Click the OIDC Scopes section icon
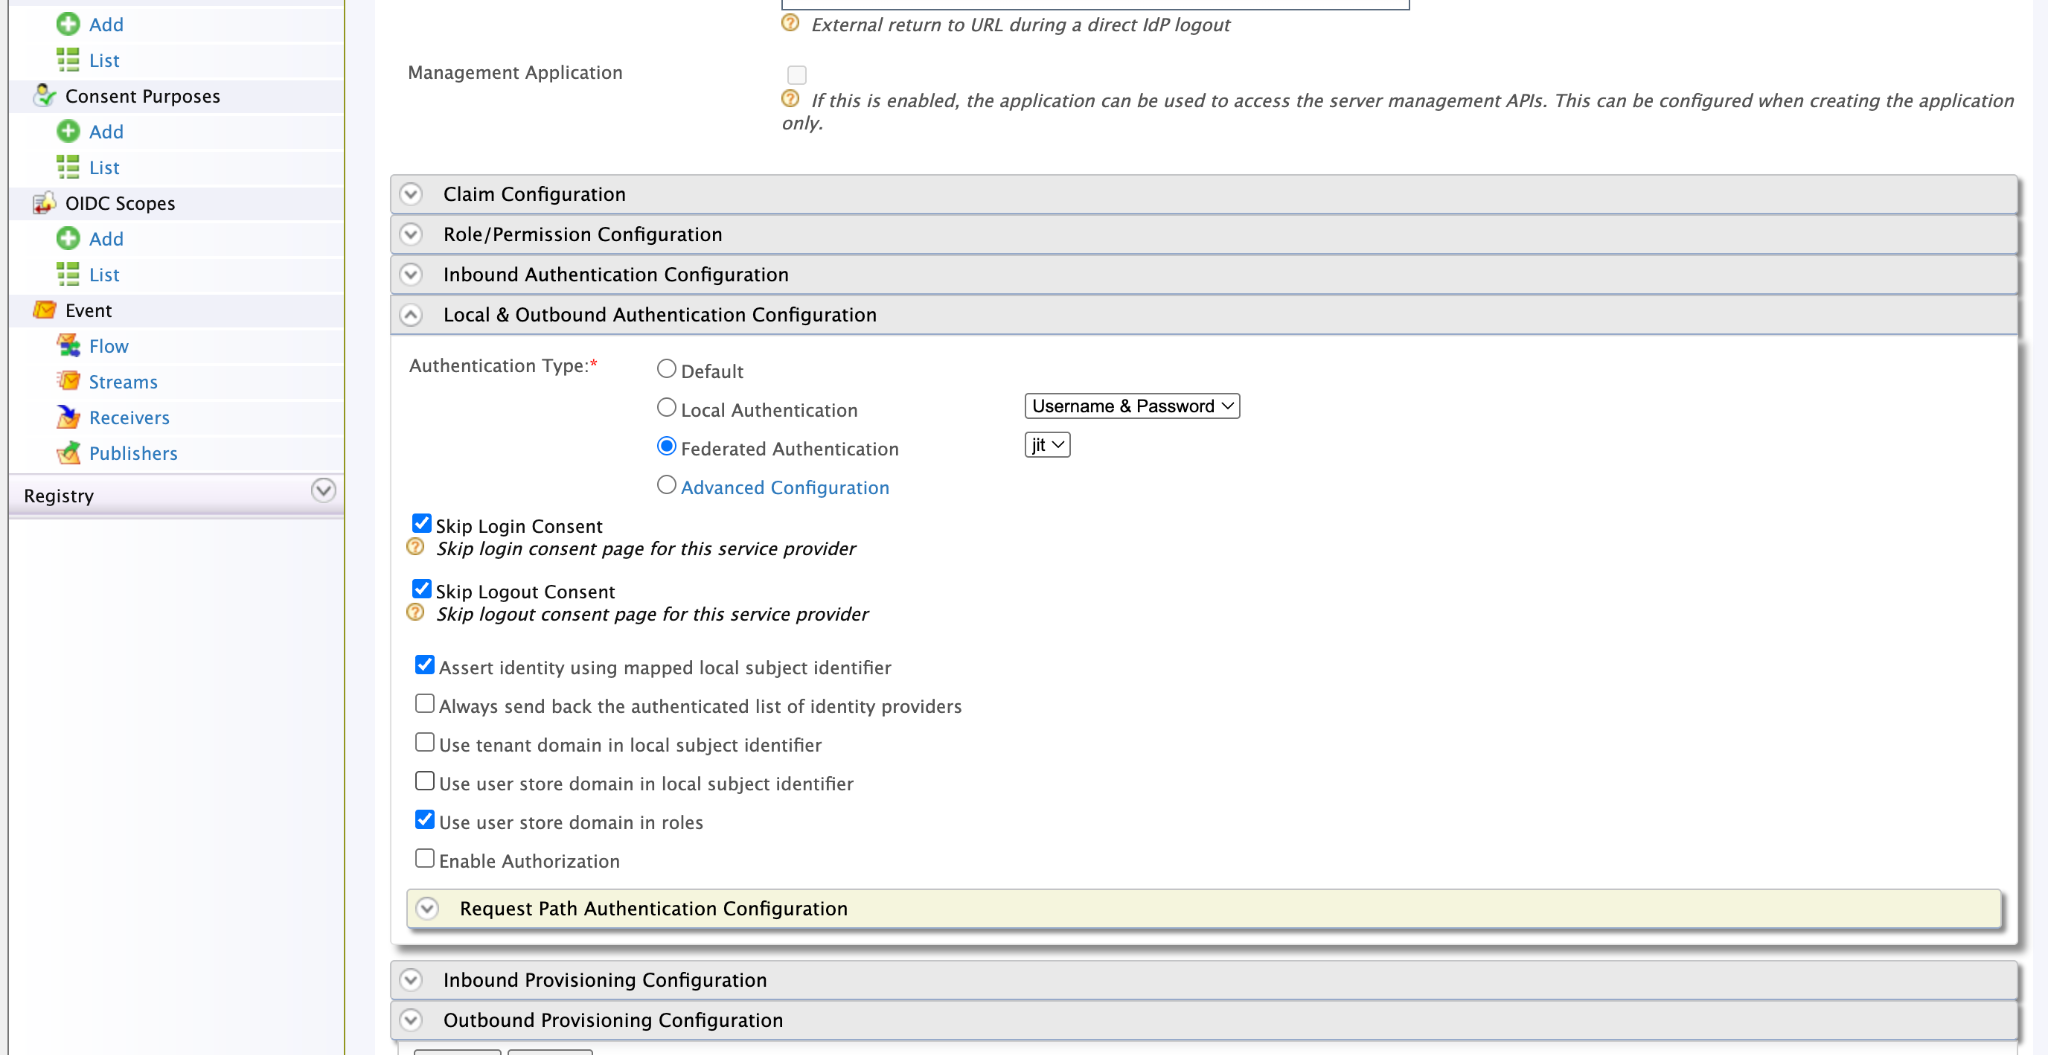This screenshot has height=1055, width=2048. click(44, 203)
